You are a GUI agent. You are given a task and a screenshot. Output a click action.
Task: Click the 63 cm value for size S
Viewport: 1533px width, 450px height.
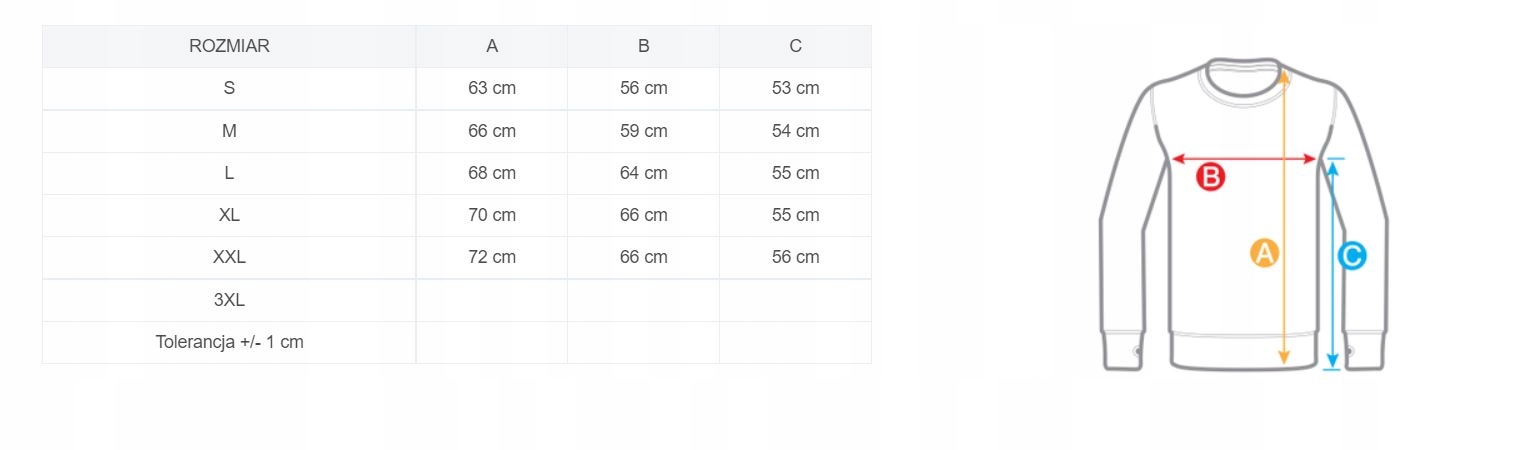click(x=492, y=88)
